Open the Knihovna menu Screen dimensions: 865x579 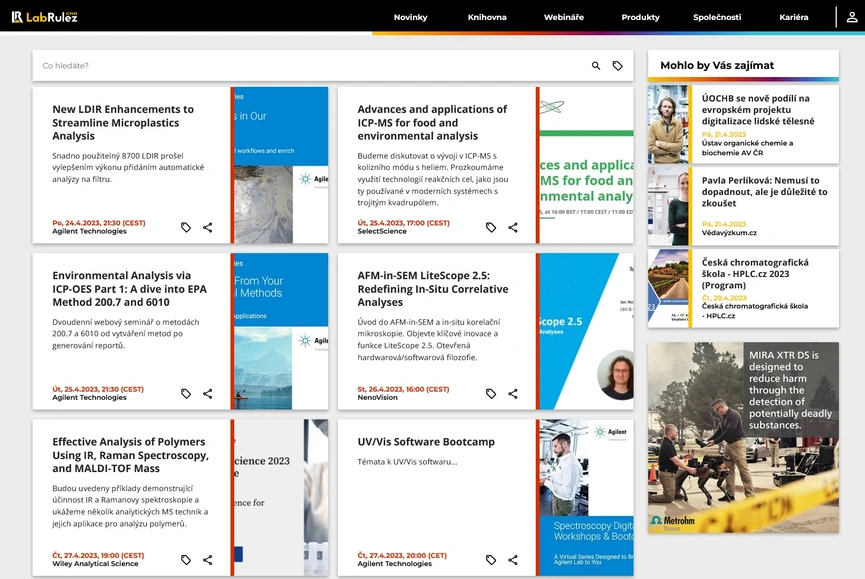pos(487,17)
